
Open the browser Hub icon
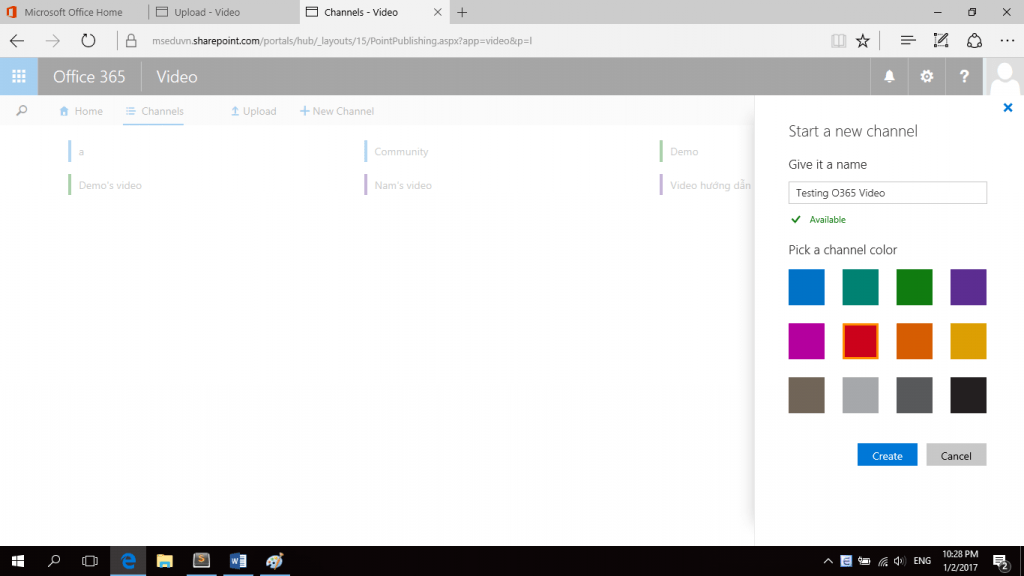point(908,40)
